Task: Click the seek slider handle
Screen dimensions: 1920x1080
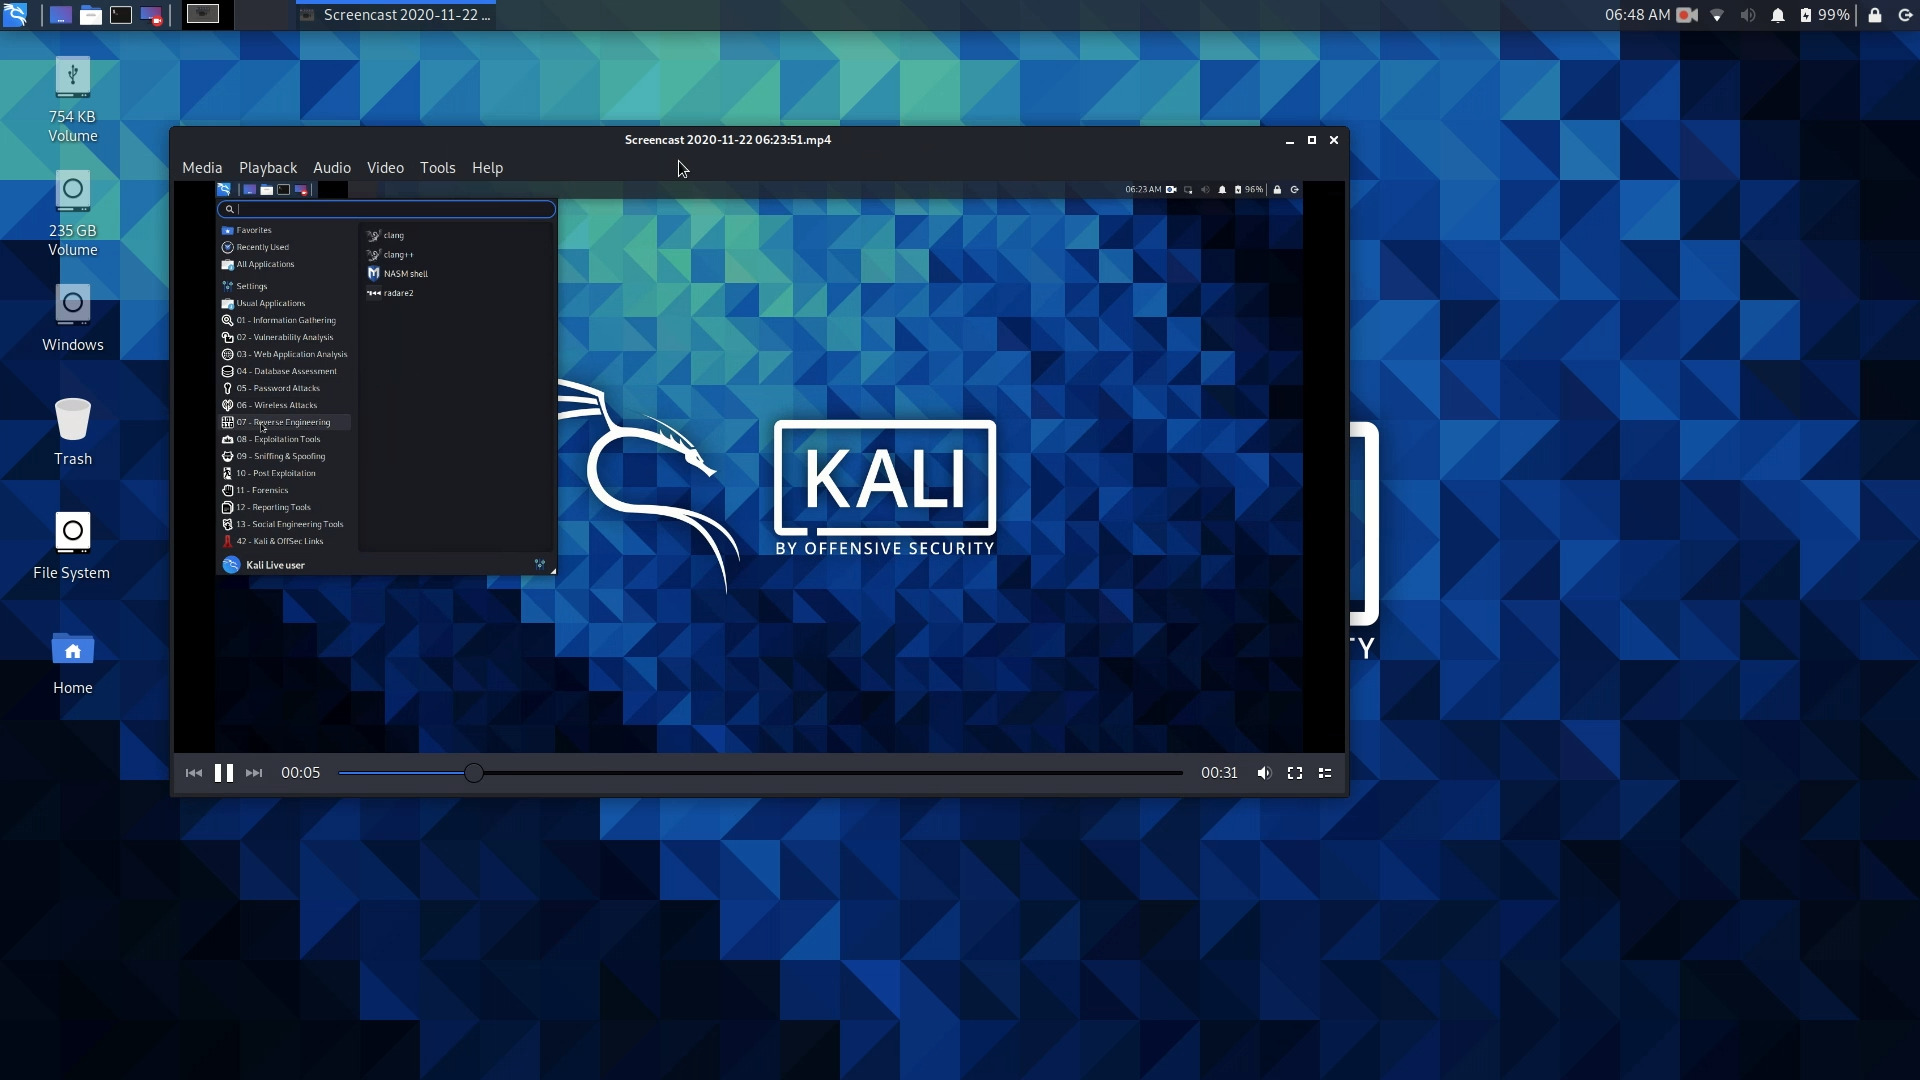Action: pos(474,773)
